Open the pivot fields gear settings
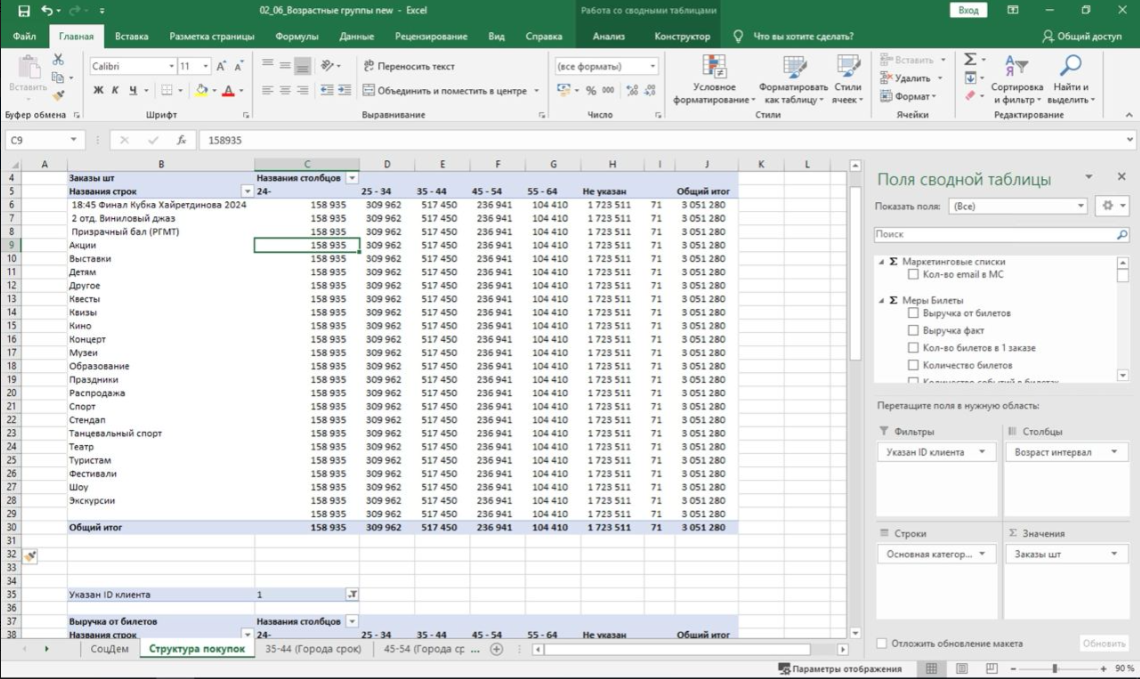The image size is (1140, 679). pos(1106,206)
